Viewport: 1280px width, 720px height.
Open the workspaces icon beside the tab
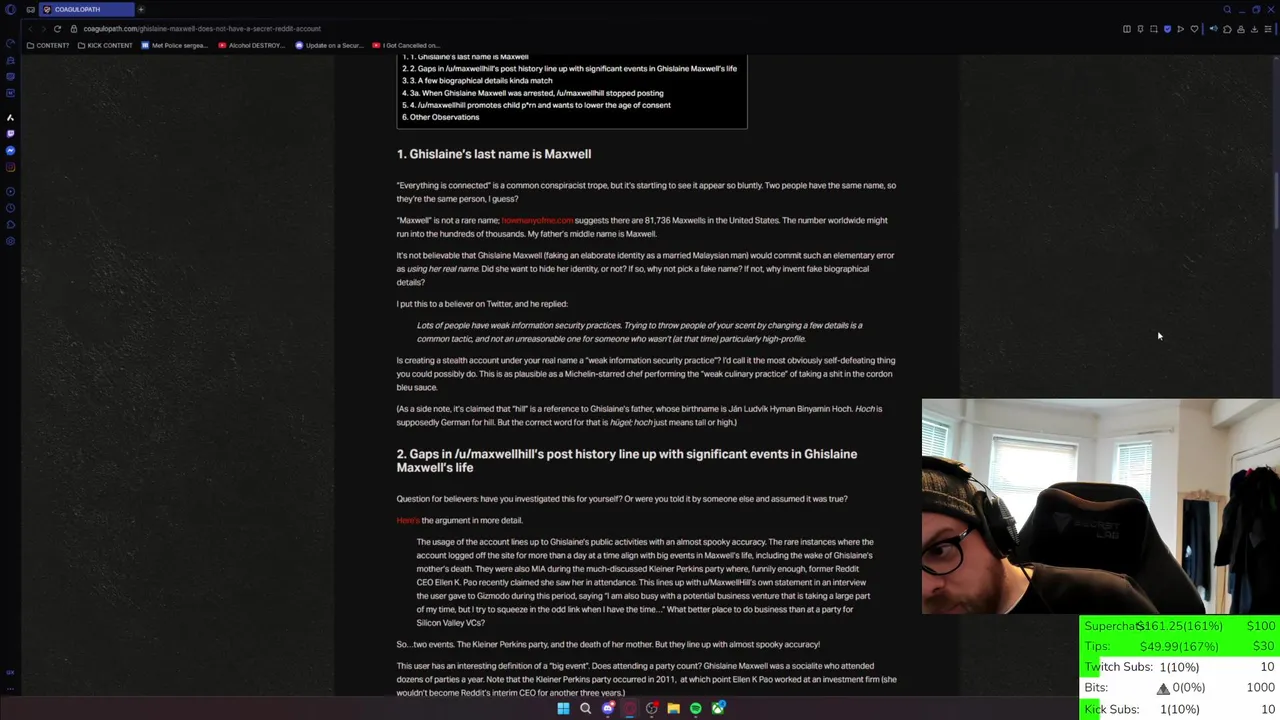coord(30,9)
